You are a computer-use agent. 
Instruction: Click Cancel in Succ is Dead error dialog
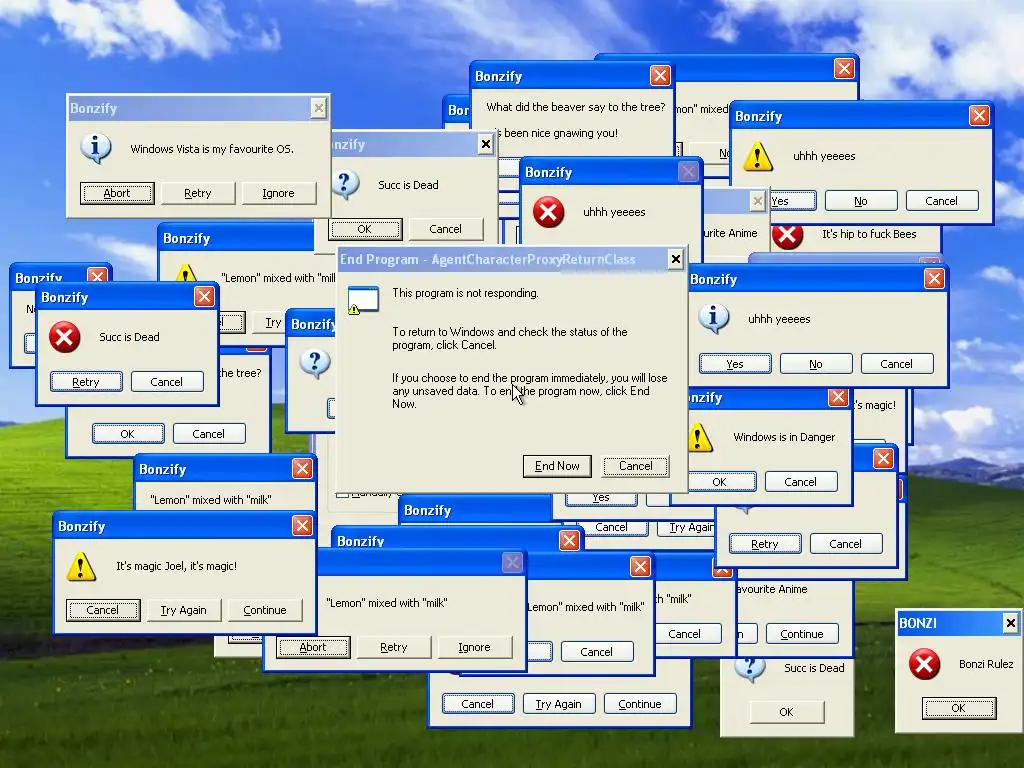tap(167, 382)
